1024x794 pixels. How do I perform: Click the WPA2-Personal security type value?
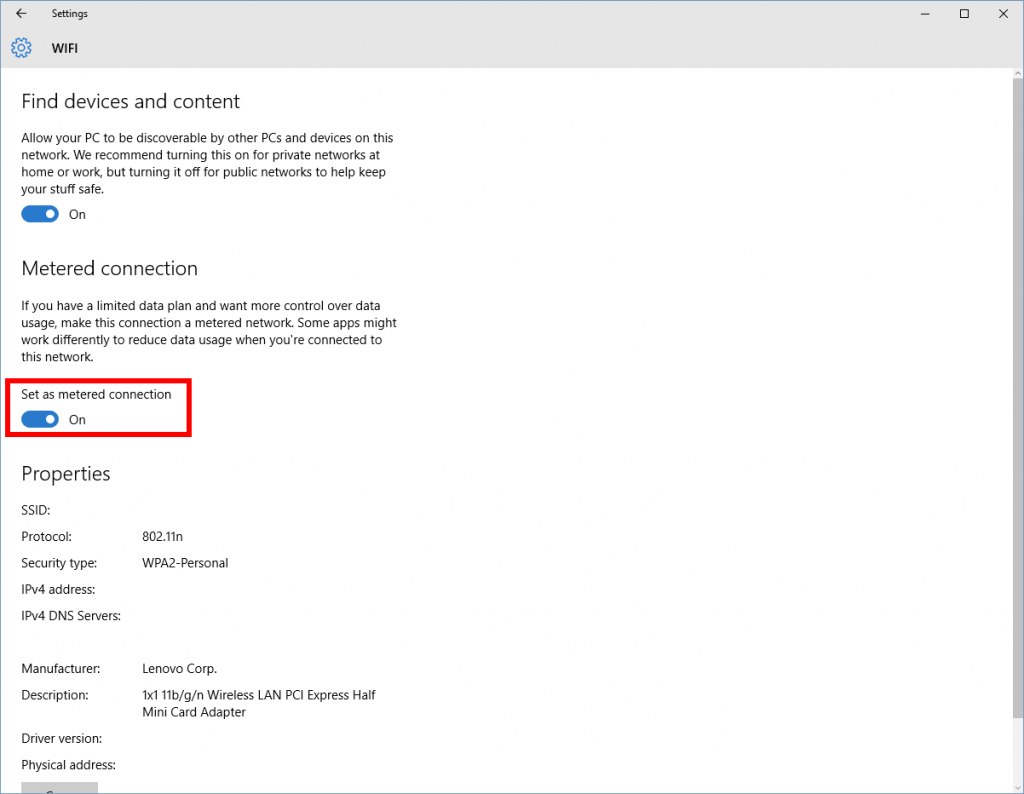(x=185, y=563)
